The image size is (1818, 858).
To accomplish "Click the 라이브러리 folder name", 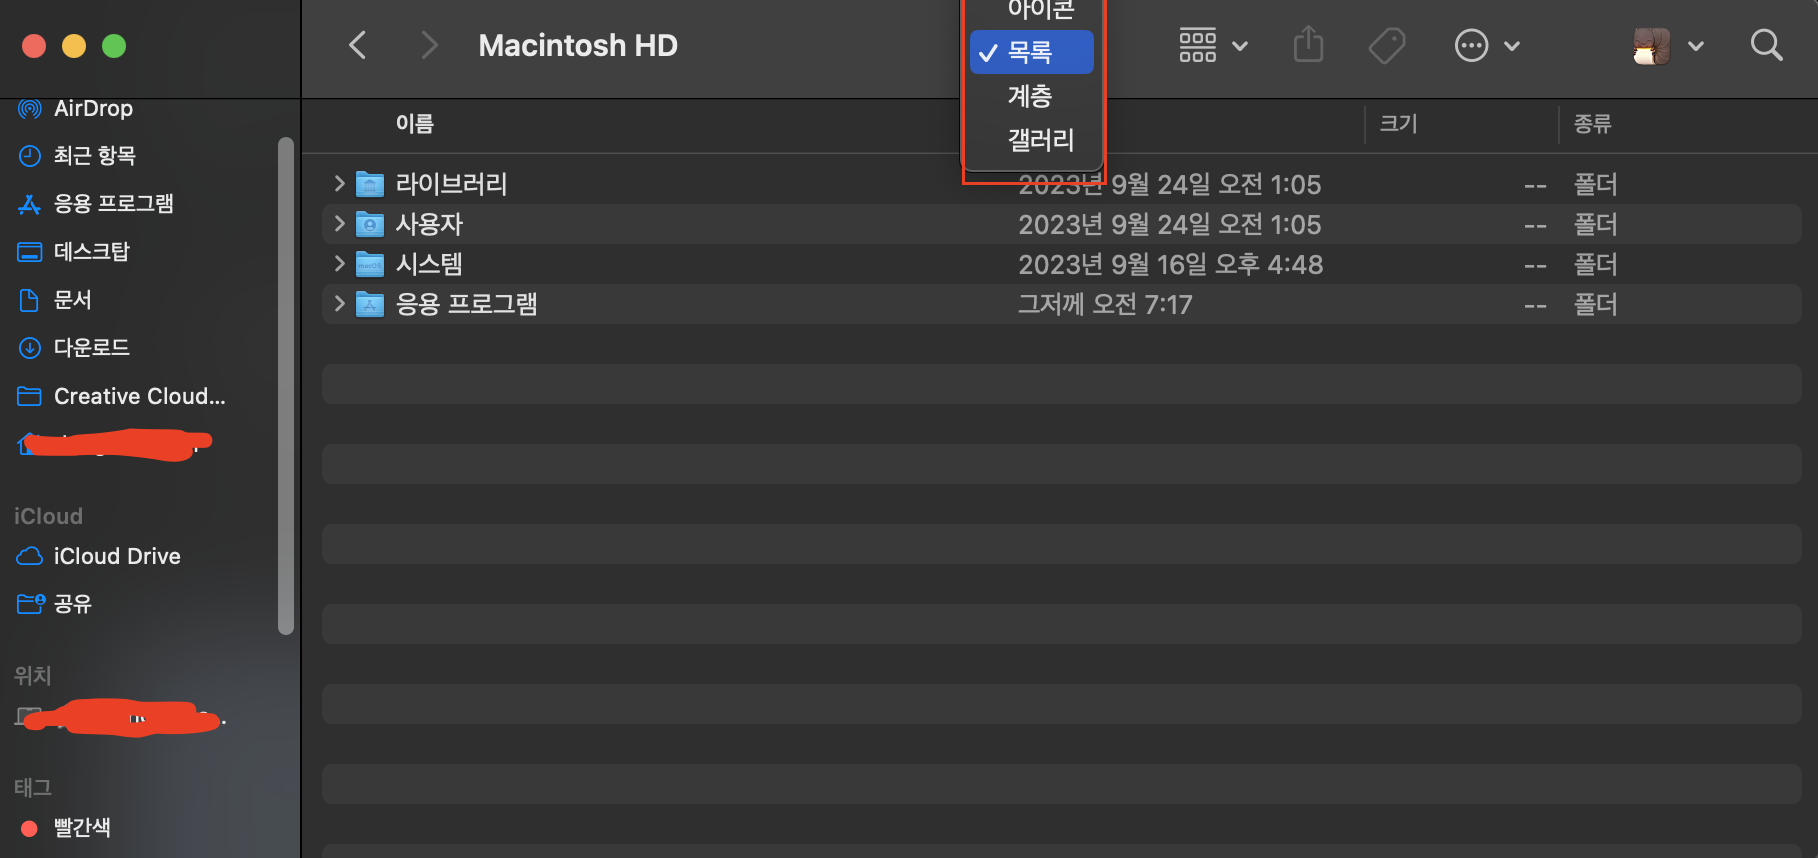I will point(451,184).
